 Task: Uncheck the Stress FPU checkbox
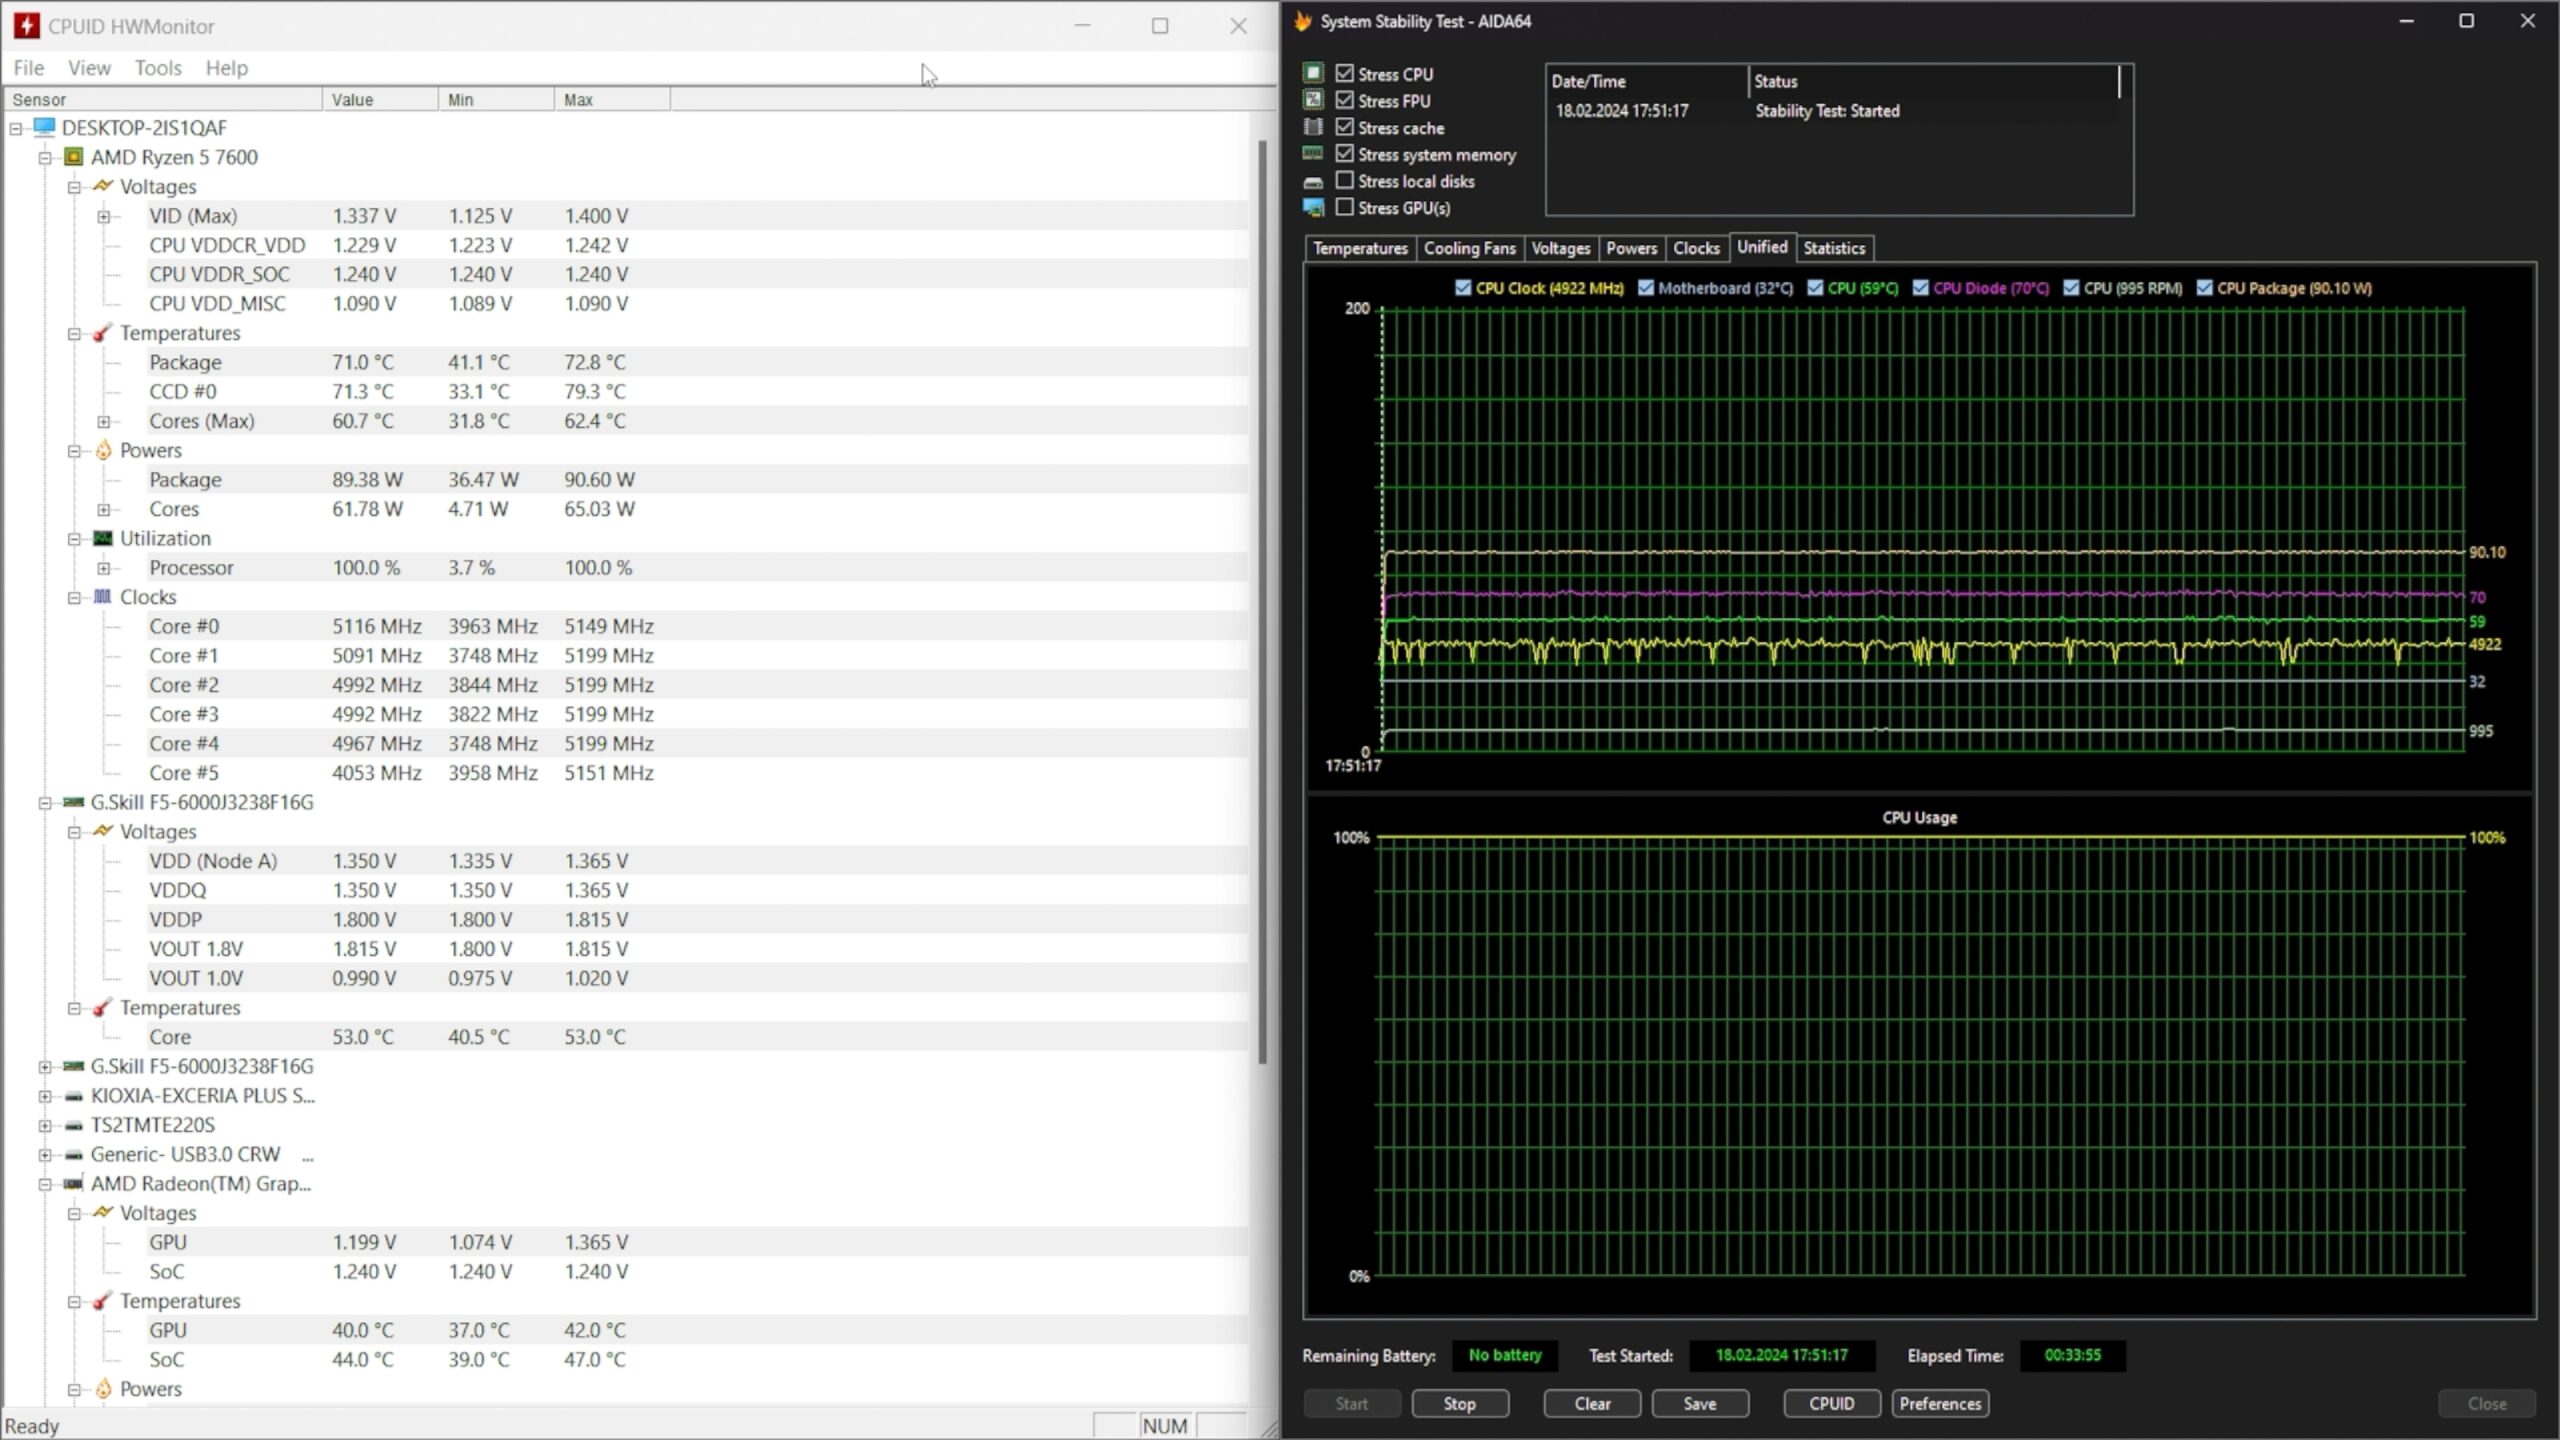(1345, 100)
